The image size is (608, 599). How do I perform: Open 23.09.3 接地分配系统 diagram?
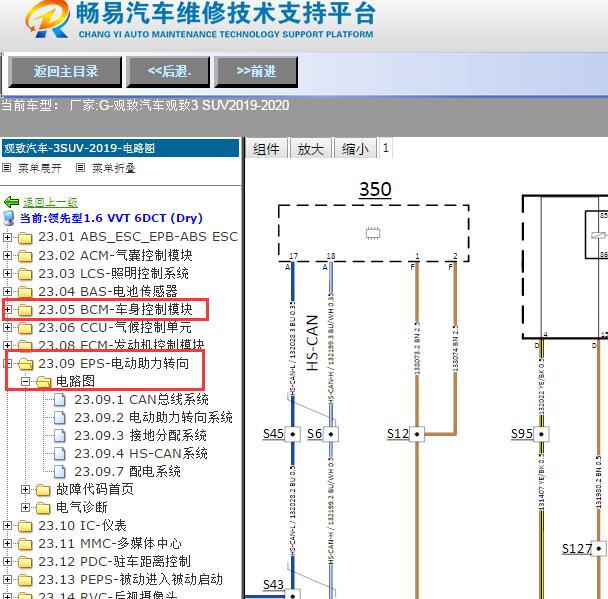(140, 435)
